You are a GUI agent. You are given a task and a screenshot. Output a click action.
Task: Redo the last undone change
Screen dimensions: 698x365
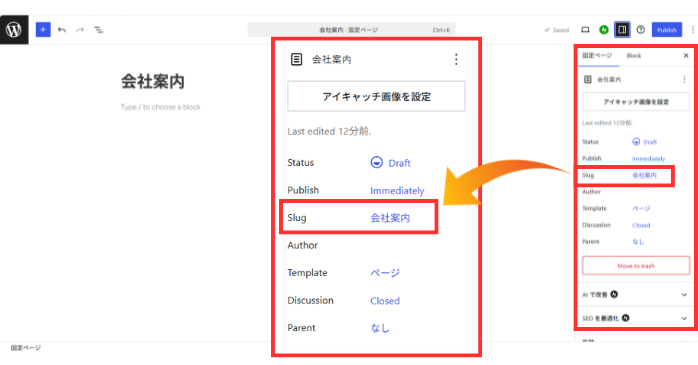80,30
